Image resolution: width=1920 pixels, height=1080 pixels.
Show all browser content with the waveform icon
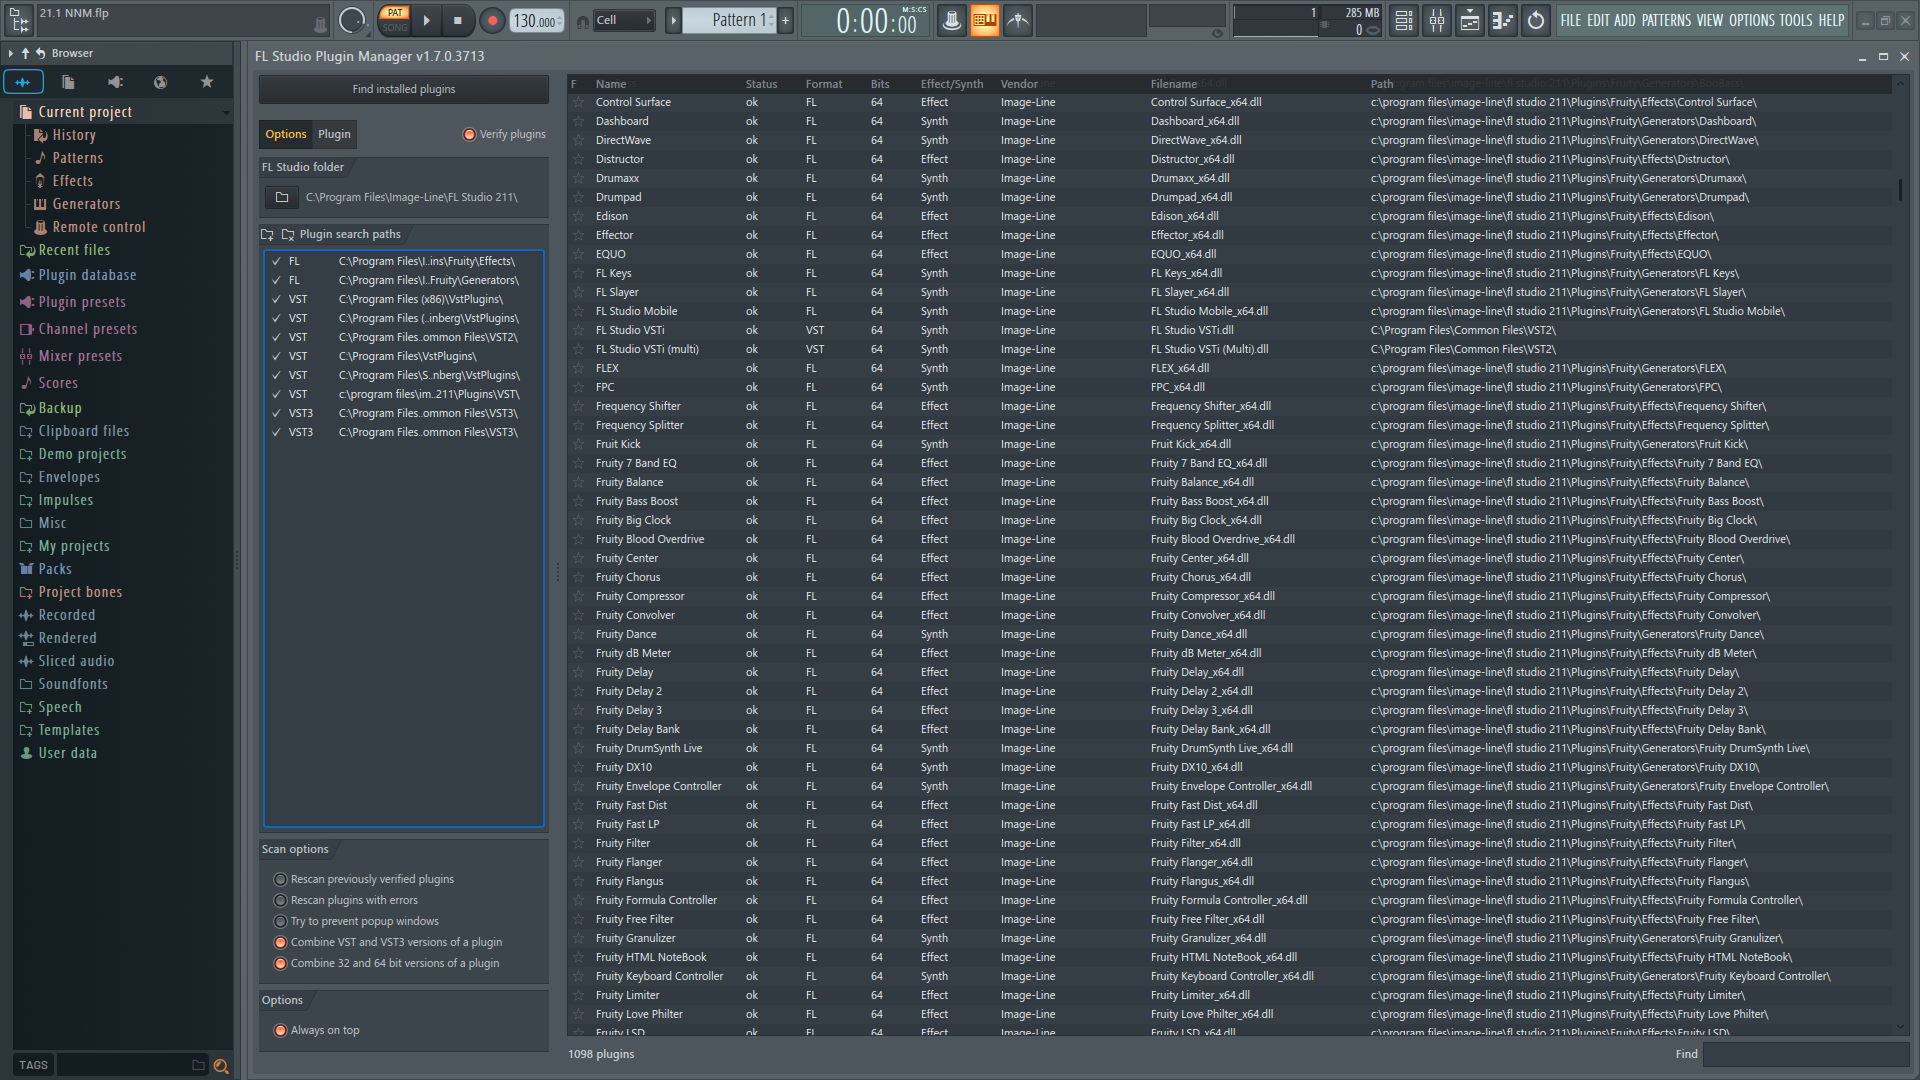[x=23, y=82]
